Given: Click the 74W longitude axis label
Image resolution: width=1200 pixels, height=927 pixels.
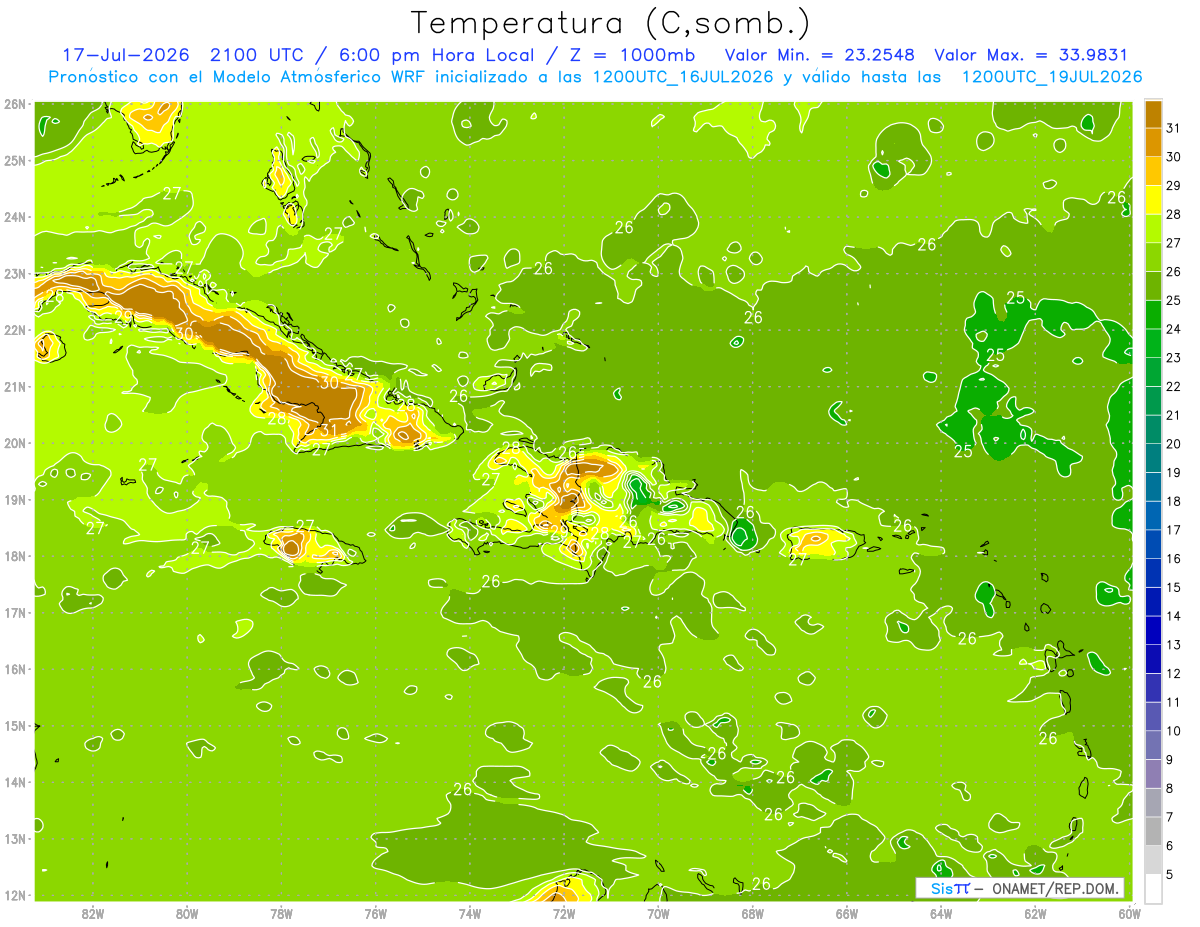Looking at the screenshot, I should point(470,913).
